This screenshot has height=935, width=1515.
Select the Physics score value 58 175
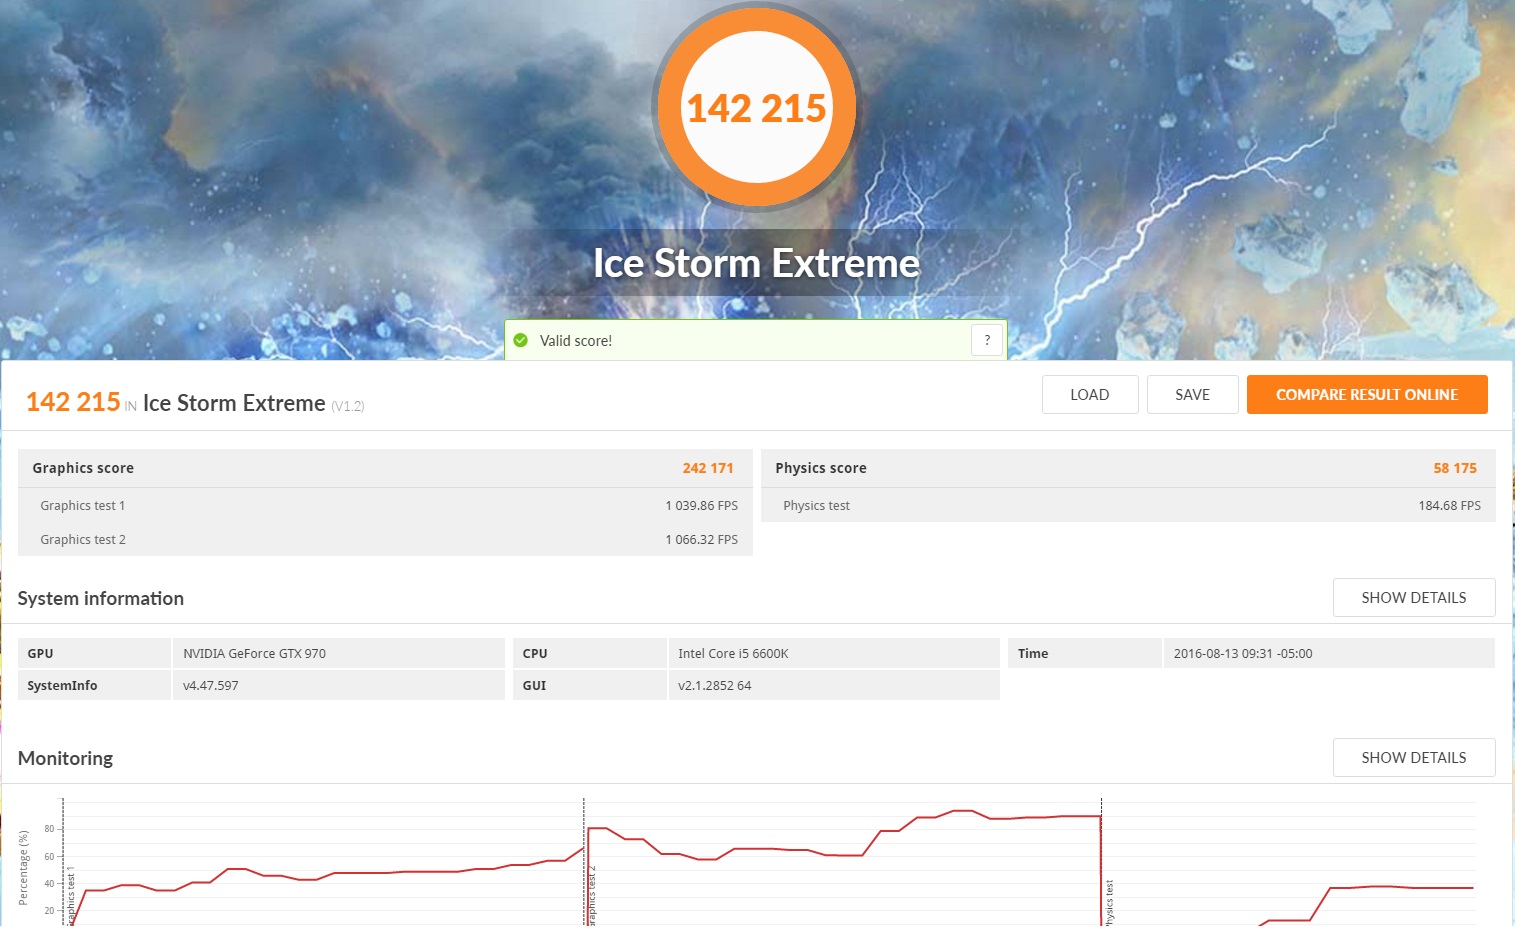tap(1455, 468)
